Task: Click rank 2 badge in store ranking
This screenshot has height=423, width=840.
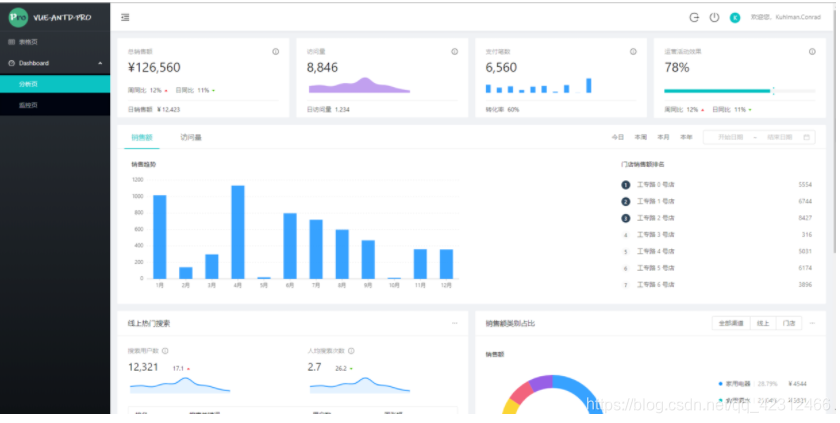Action: [x=625, y=201]
